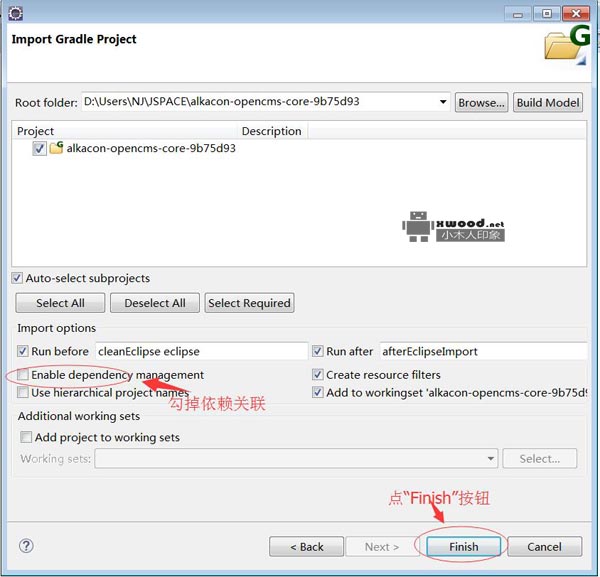This screenshot has height=577, width=600.
Task: Toggle Add to workingset checkbox
Action: (x=318, y=392)
